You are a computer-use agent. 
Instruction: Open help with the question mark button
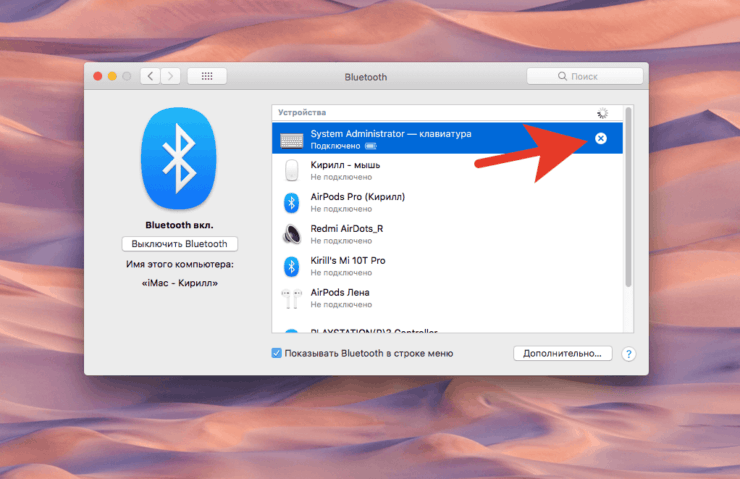click(629, 354)
